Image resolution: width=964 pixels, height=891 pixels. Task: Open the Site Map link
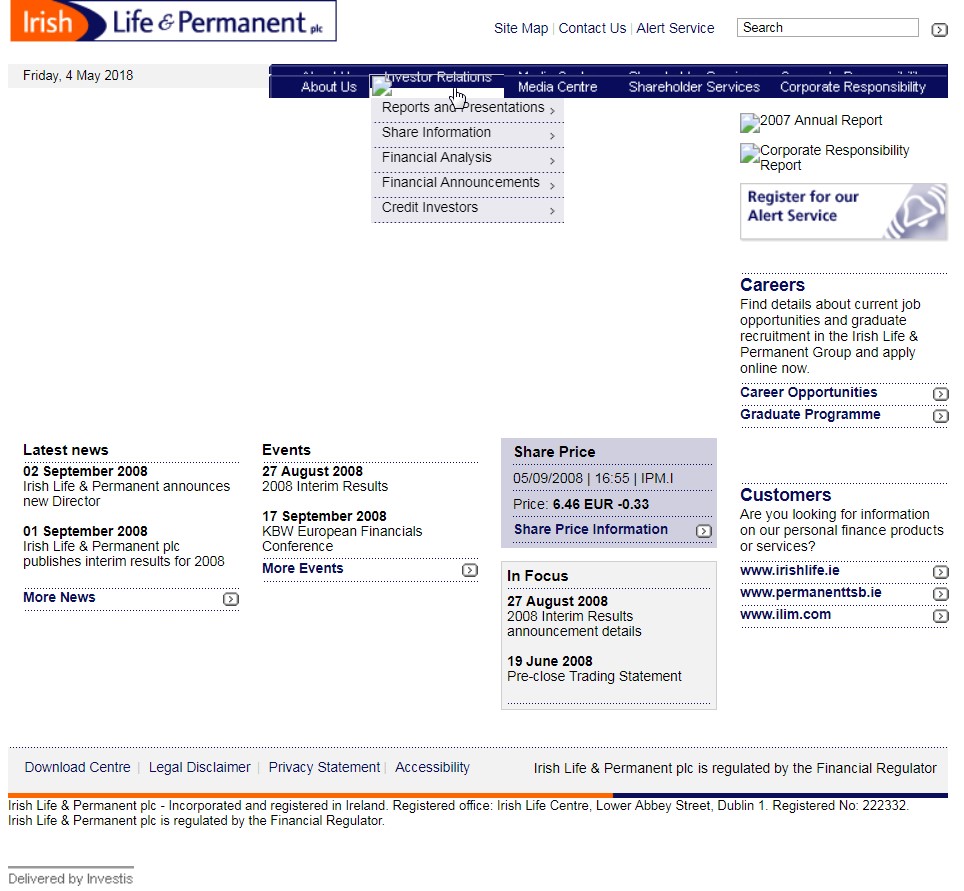(521, 28)
